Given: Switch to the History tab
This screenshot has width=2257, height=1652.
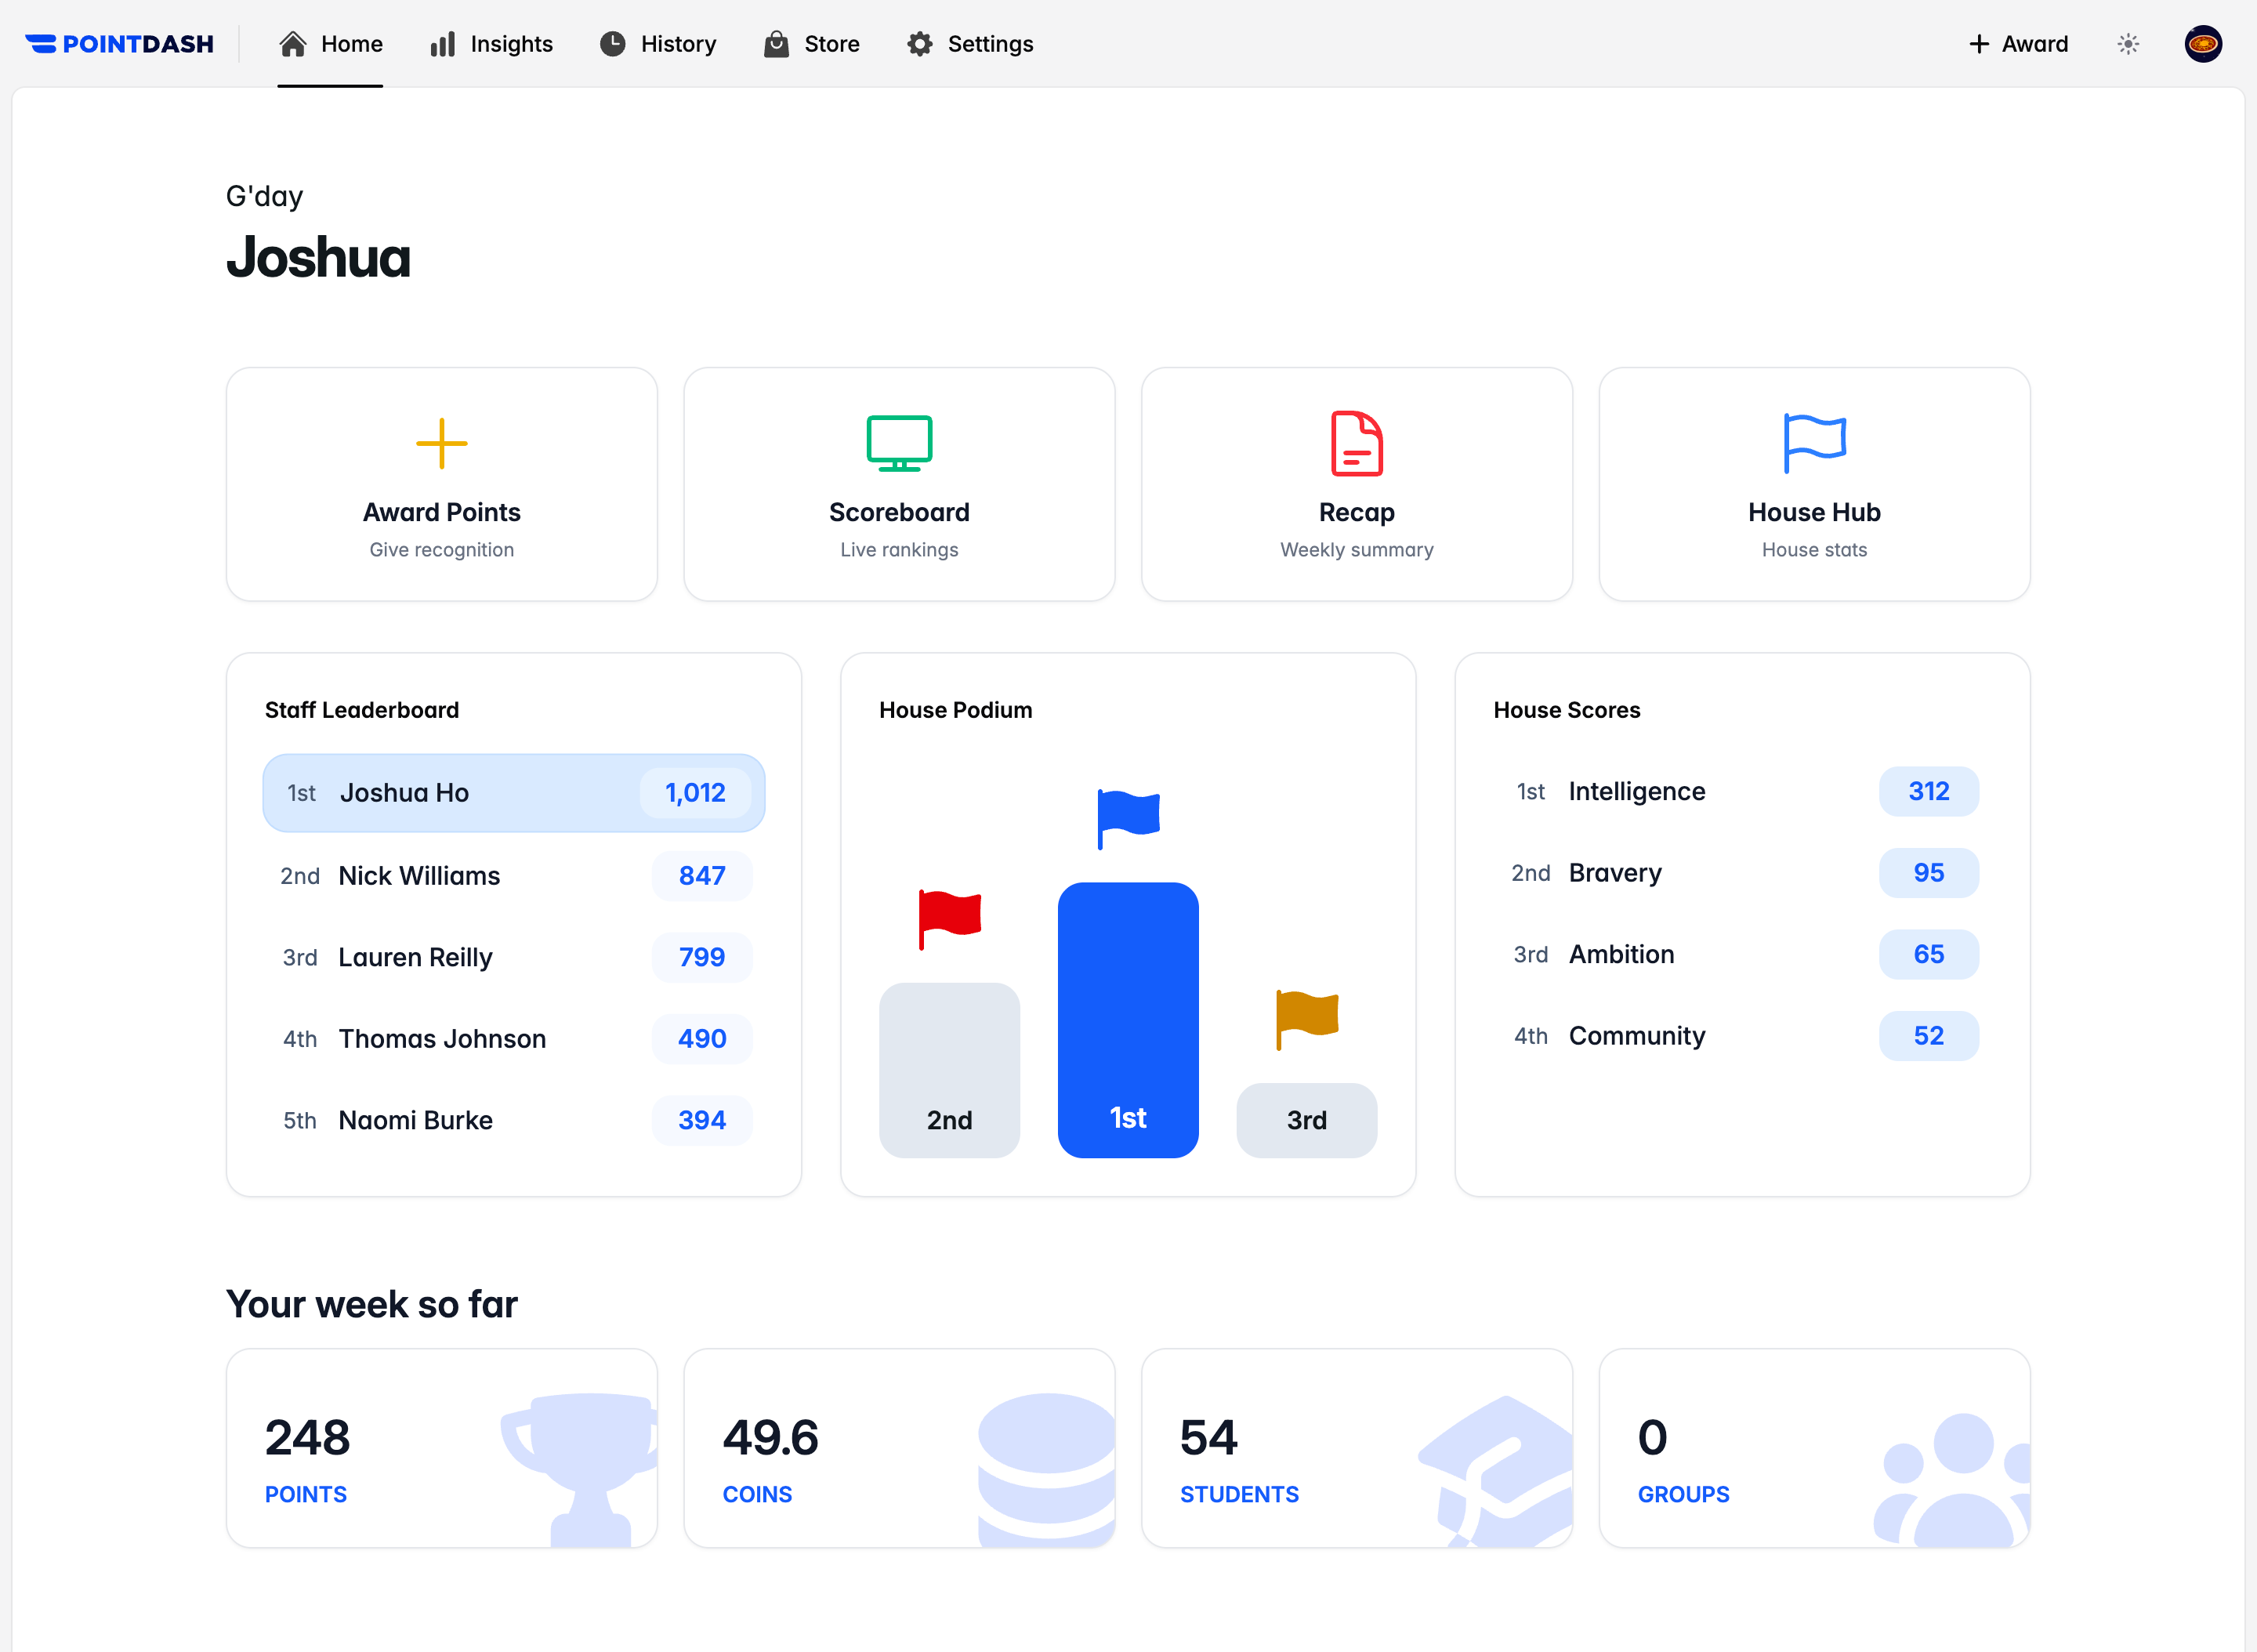Looking at the screenshot, I should tap(658, 44).
